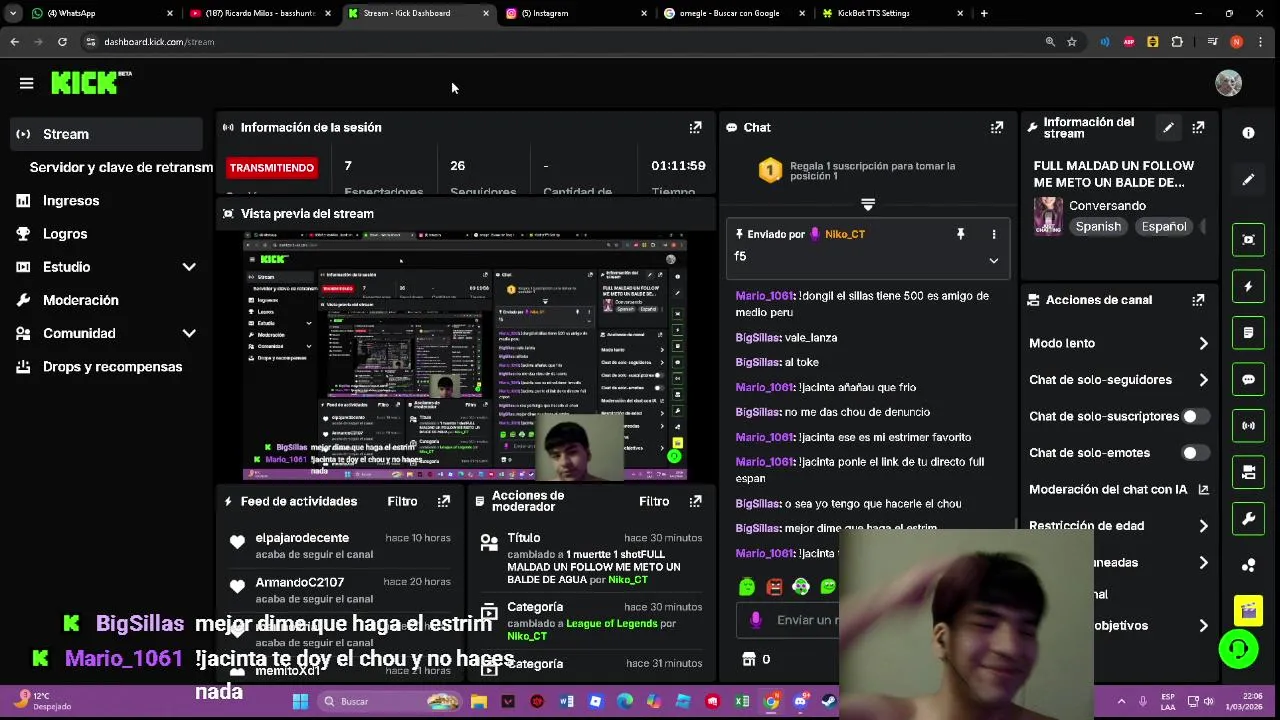Click the taskbar Buscar search box
The image size is (1280, 720).
point(390,701)
